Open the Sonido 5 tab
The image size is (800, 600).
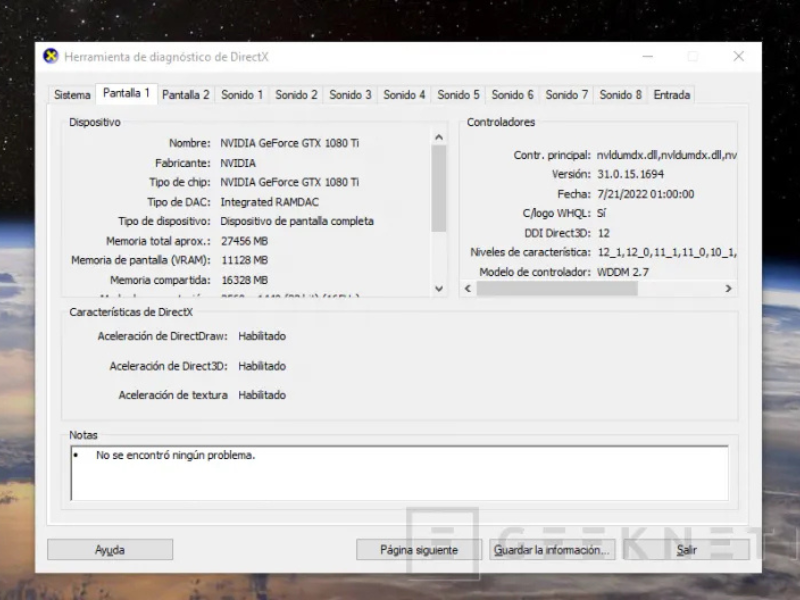[458, 95]
